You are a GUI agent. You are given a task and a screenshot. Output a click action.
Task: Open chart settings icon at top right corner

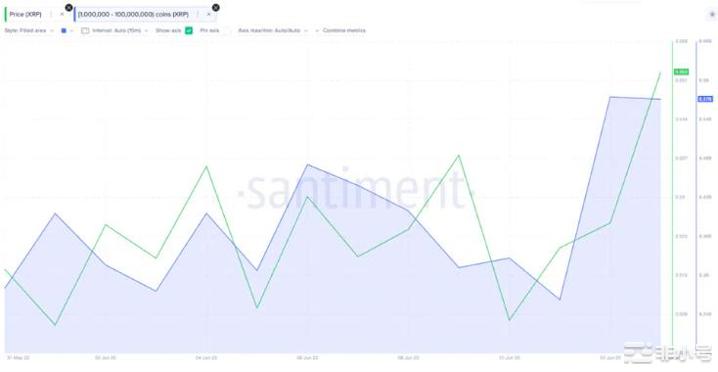712,15
